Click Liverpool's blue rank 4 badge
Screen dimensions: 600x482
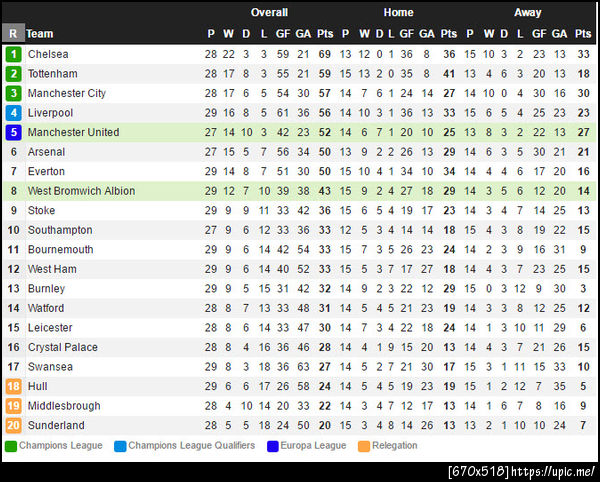[13, 113]
